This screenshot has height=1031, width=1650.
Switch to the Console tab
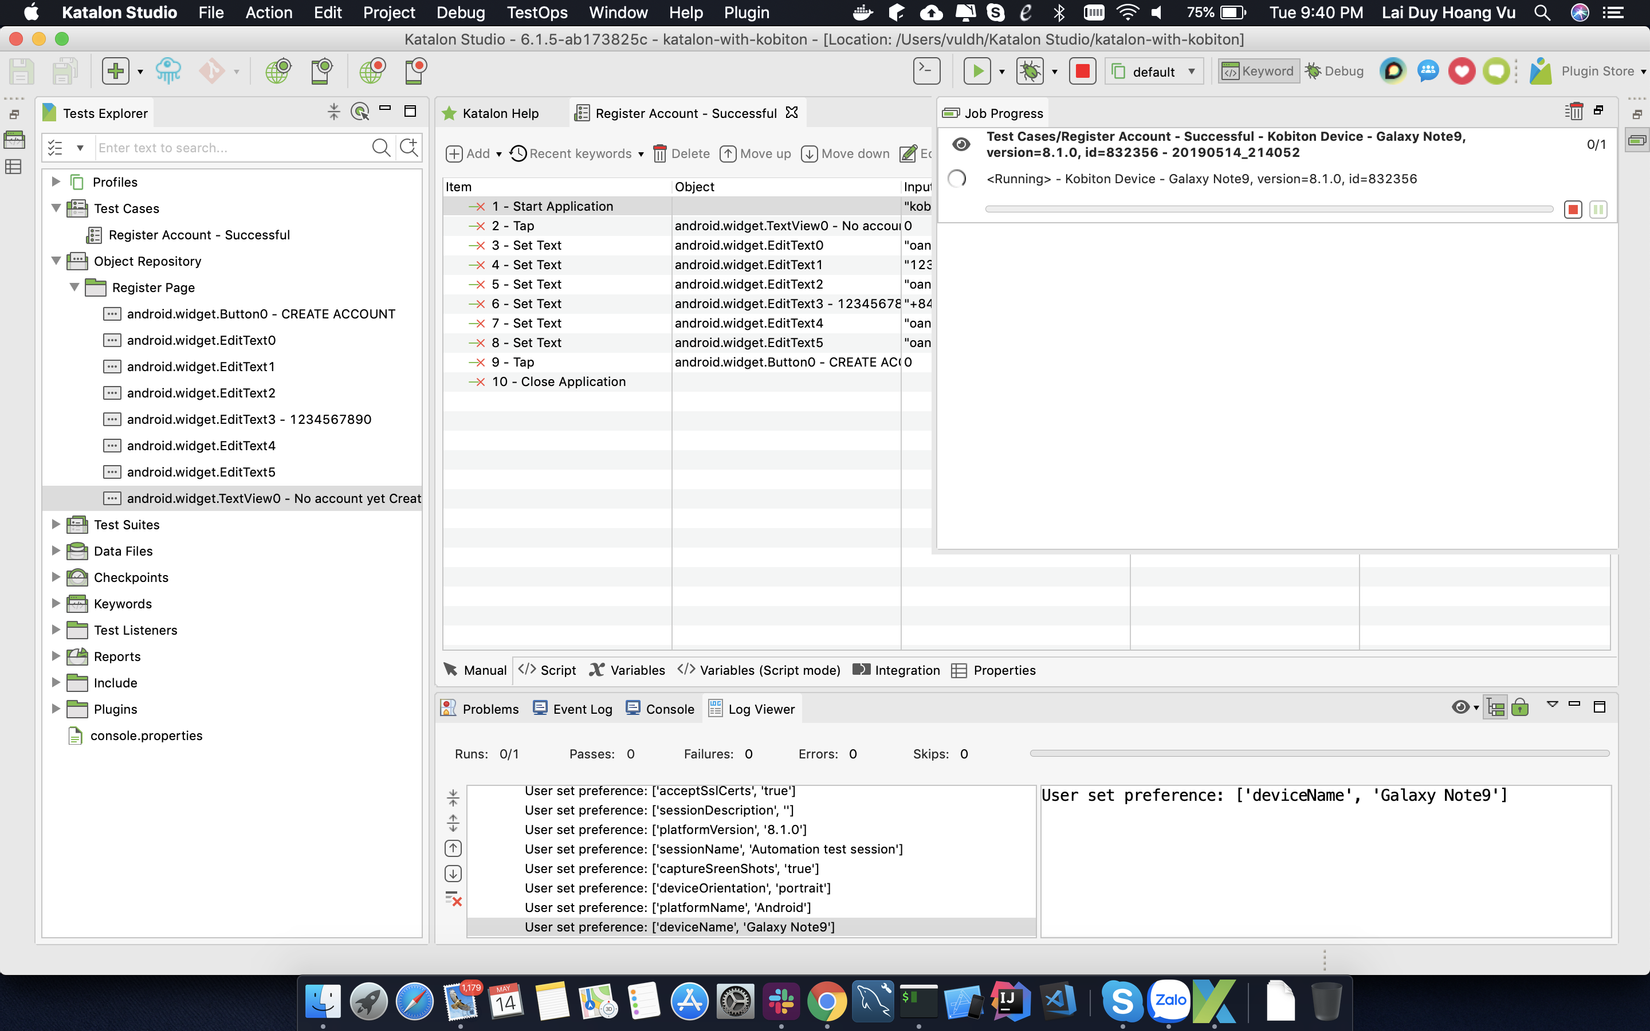(660, 708)
